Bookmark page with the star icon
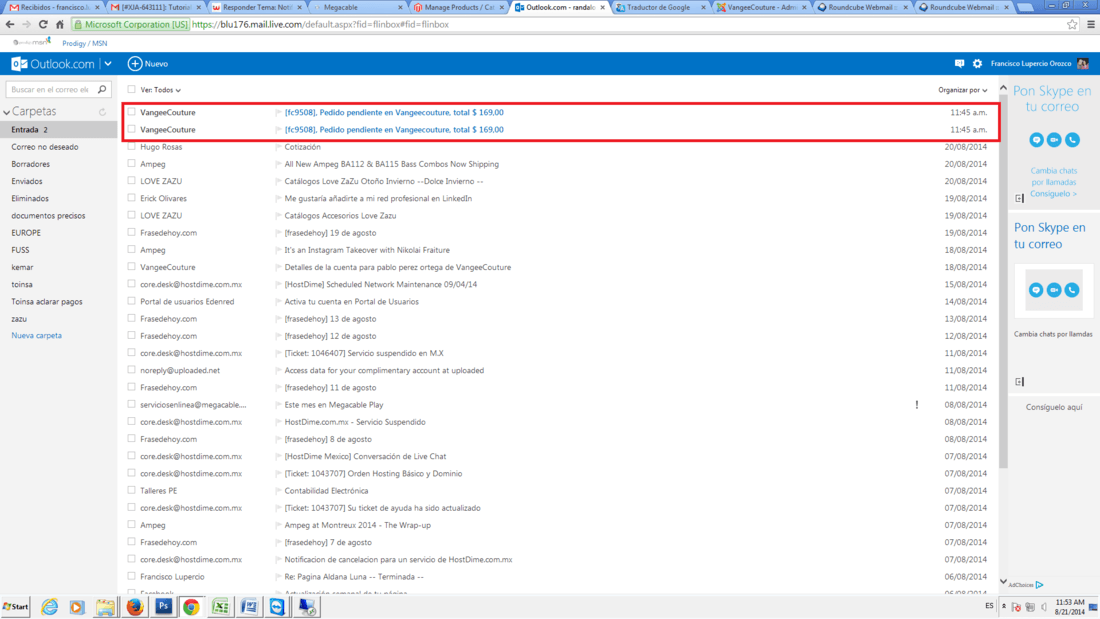The width and height of the screenshot is (1100, 619). pyautogui.click(x=1072, y=25)
